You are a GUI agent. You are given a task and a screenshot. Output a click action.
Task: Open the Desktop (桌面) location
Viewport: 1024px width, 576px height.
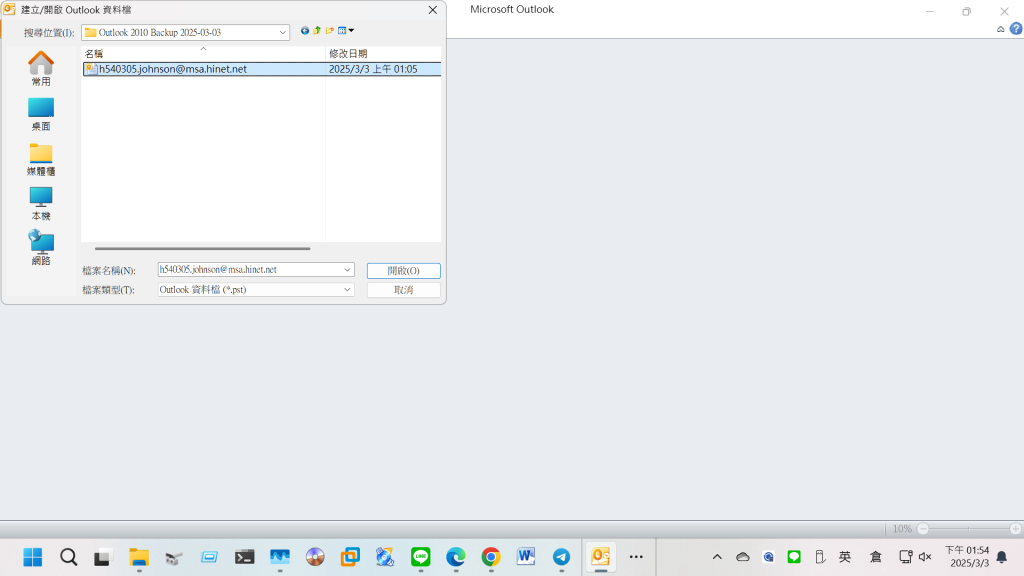pyautogui.click(x=41, y=109)
